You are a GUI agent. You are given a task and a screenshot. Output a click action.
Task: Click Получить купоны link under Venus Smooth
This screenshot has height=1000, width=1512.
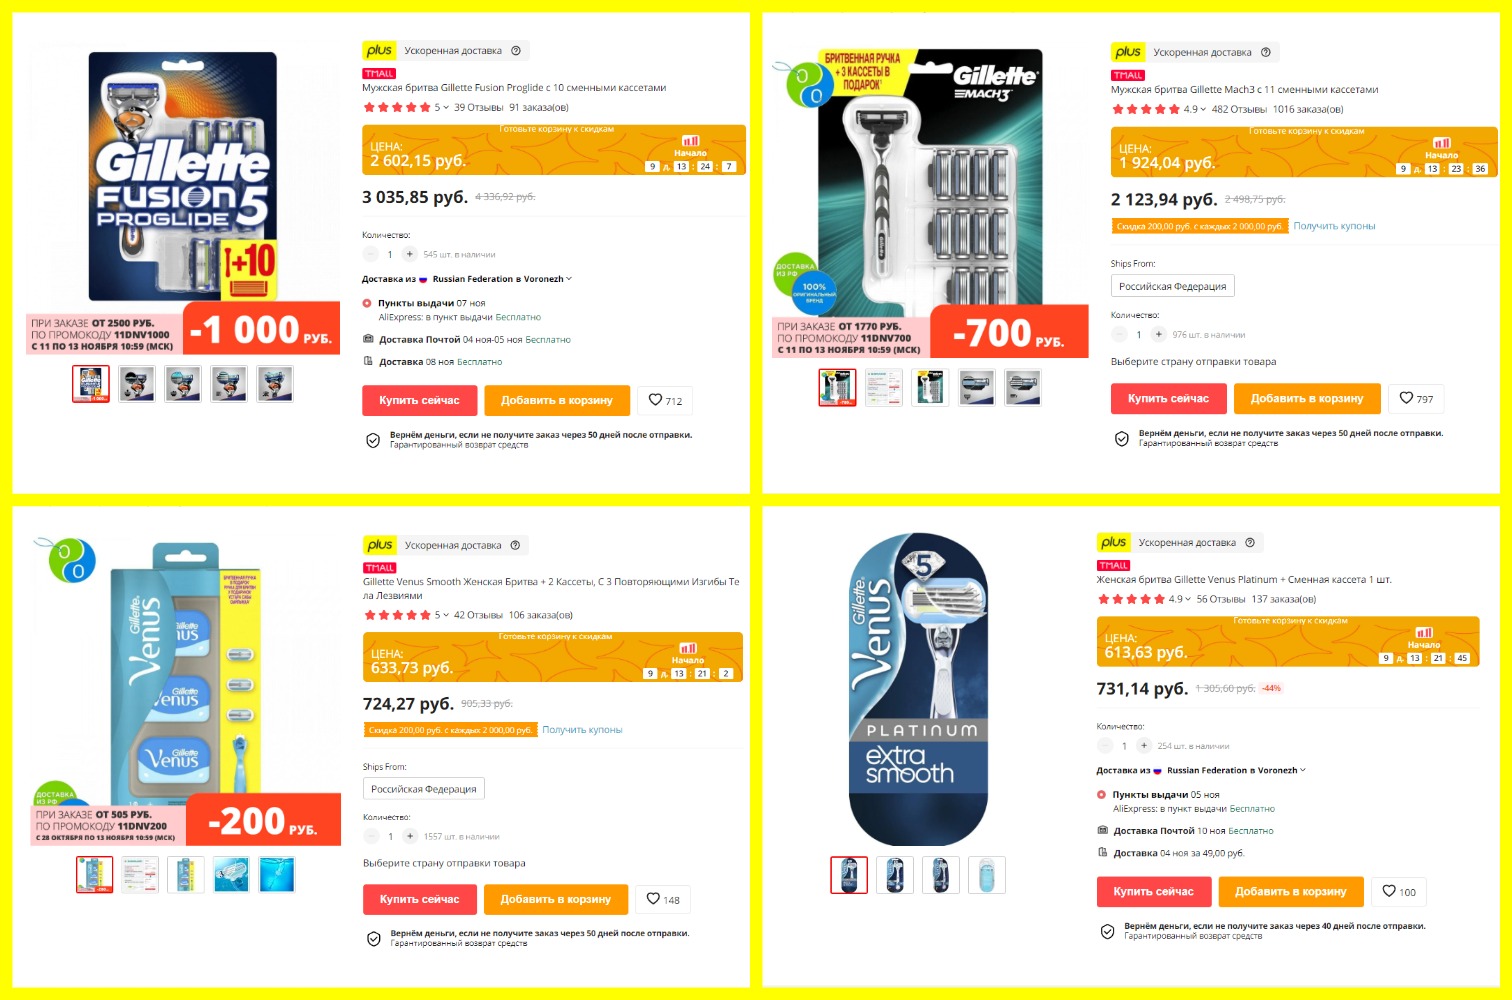pyautogui.click(x=582, y=730)
